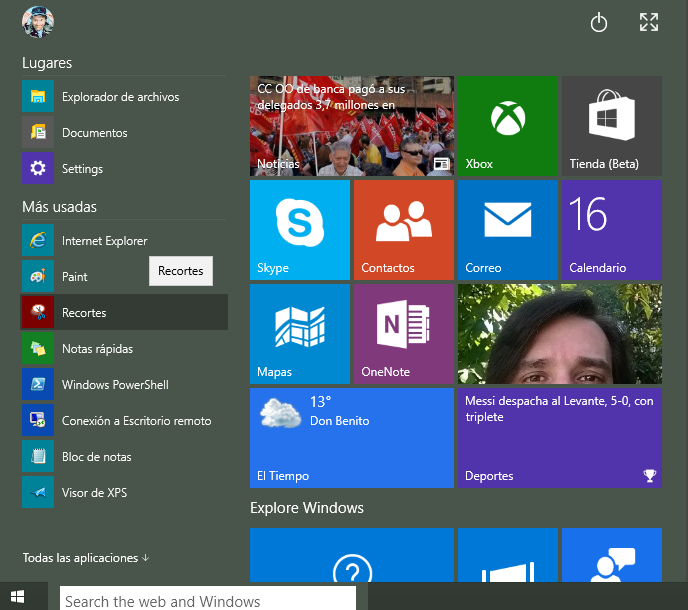Open the Skype tile
688x610 pixels.
(300, 230)
